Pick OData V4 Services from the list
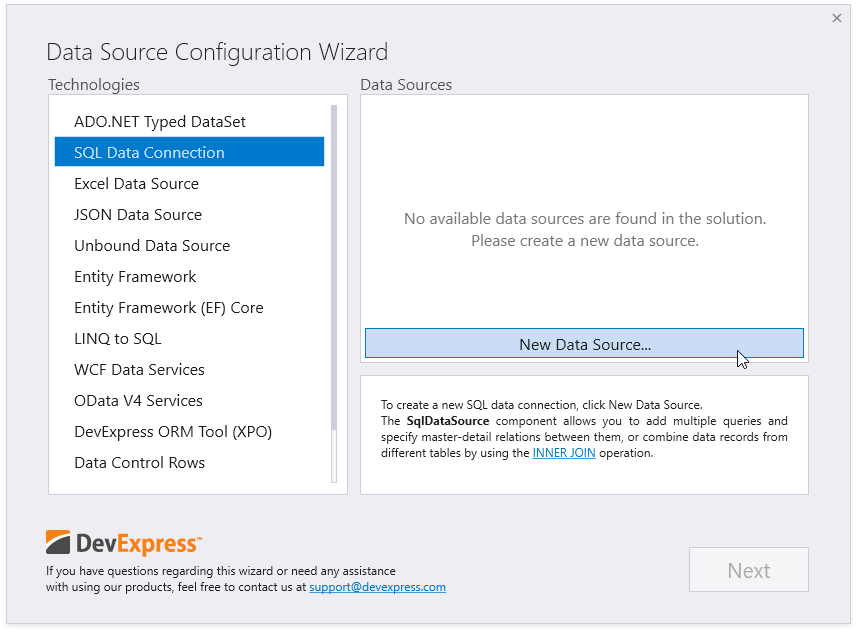857x632 pixels. [189, 401]
